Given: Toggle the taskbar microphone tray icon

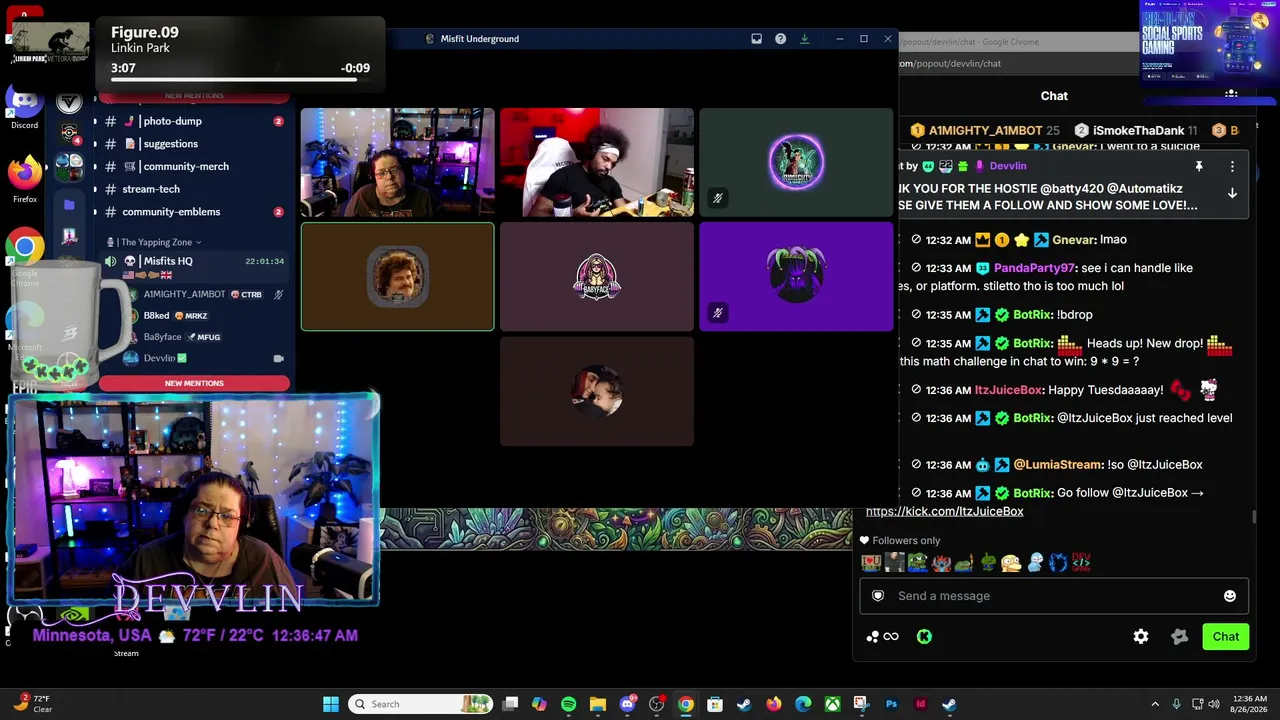Looking at the screenshot, I should [x=1176, y=704].
